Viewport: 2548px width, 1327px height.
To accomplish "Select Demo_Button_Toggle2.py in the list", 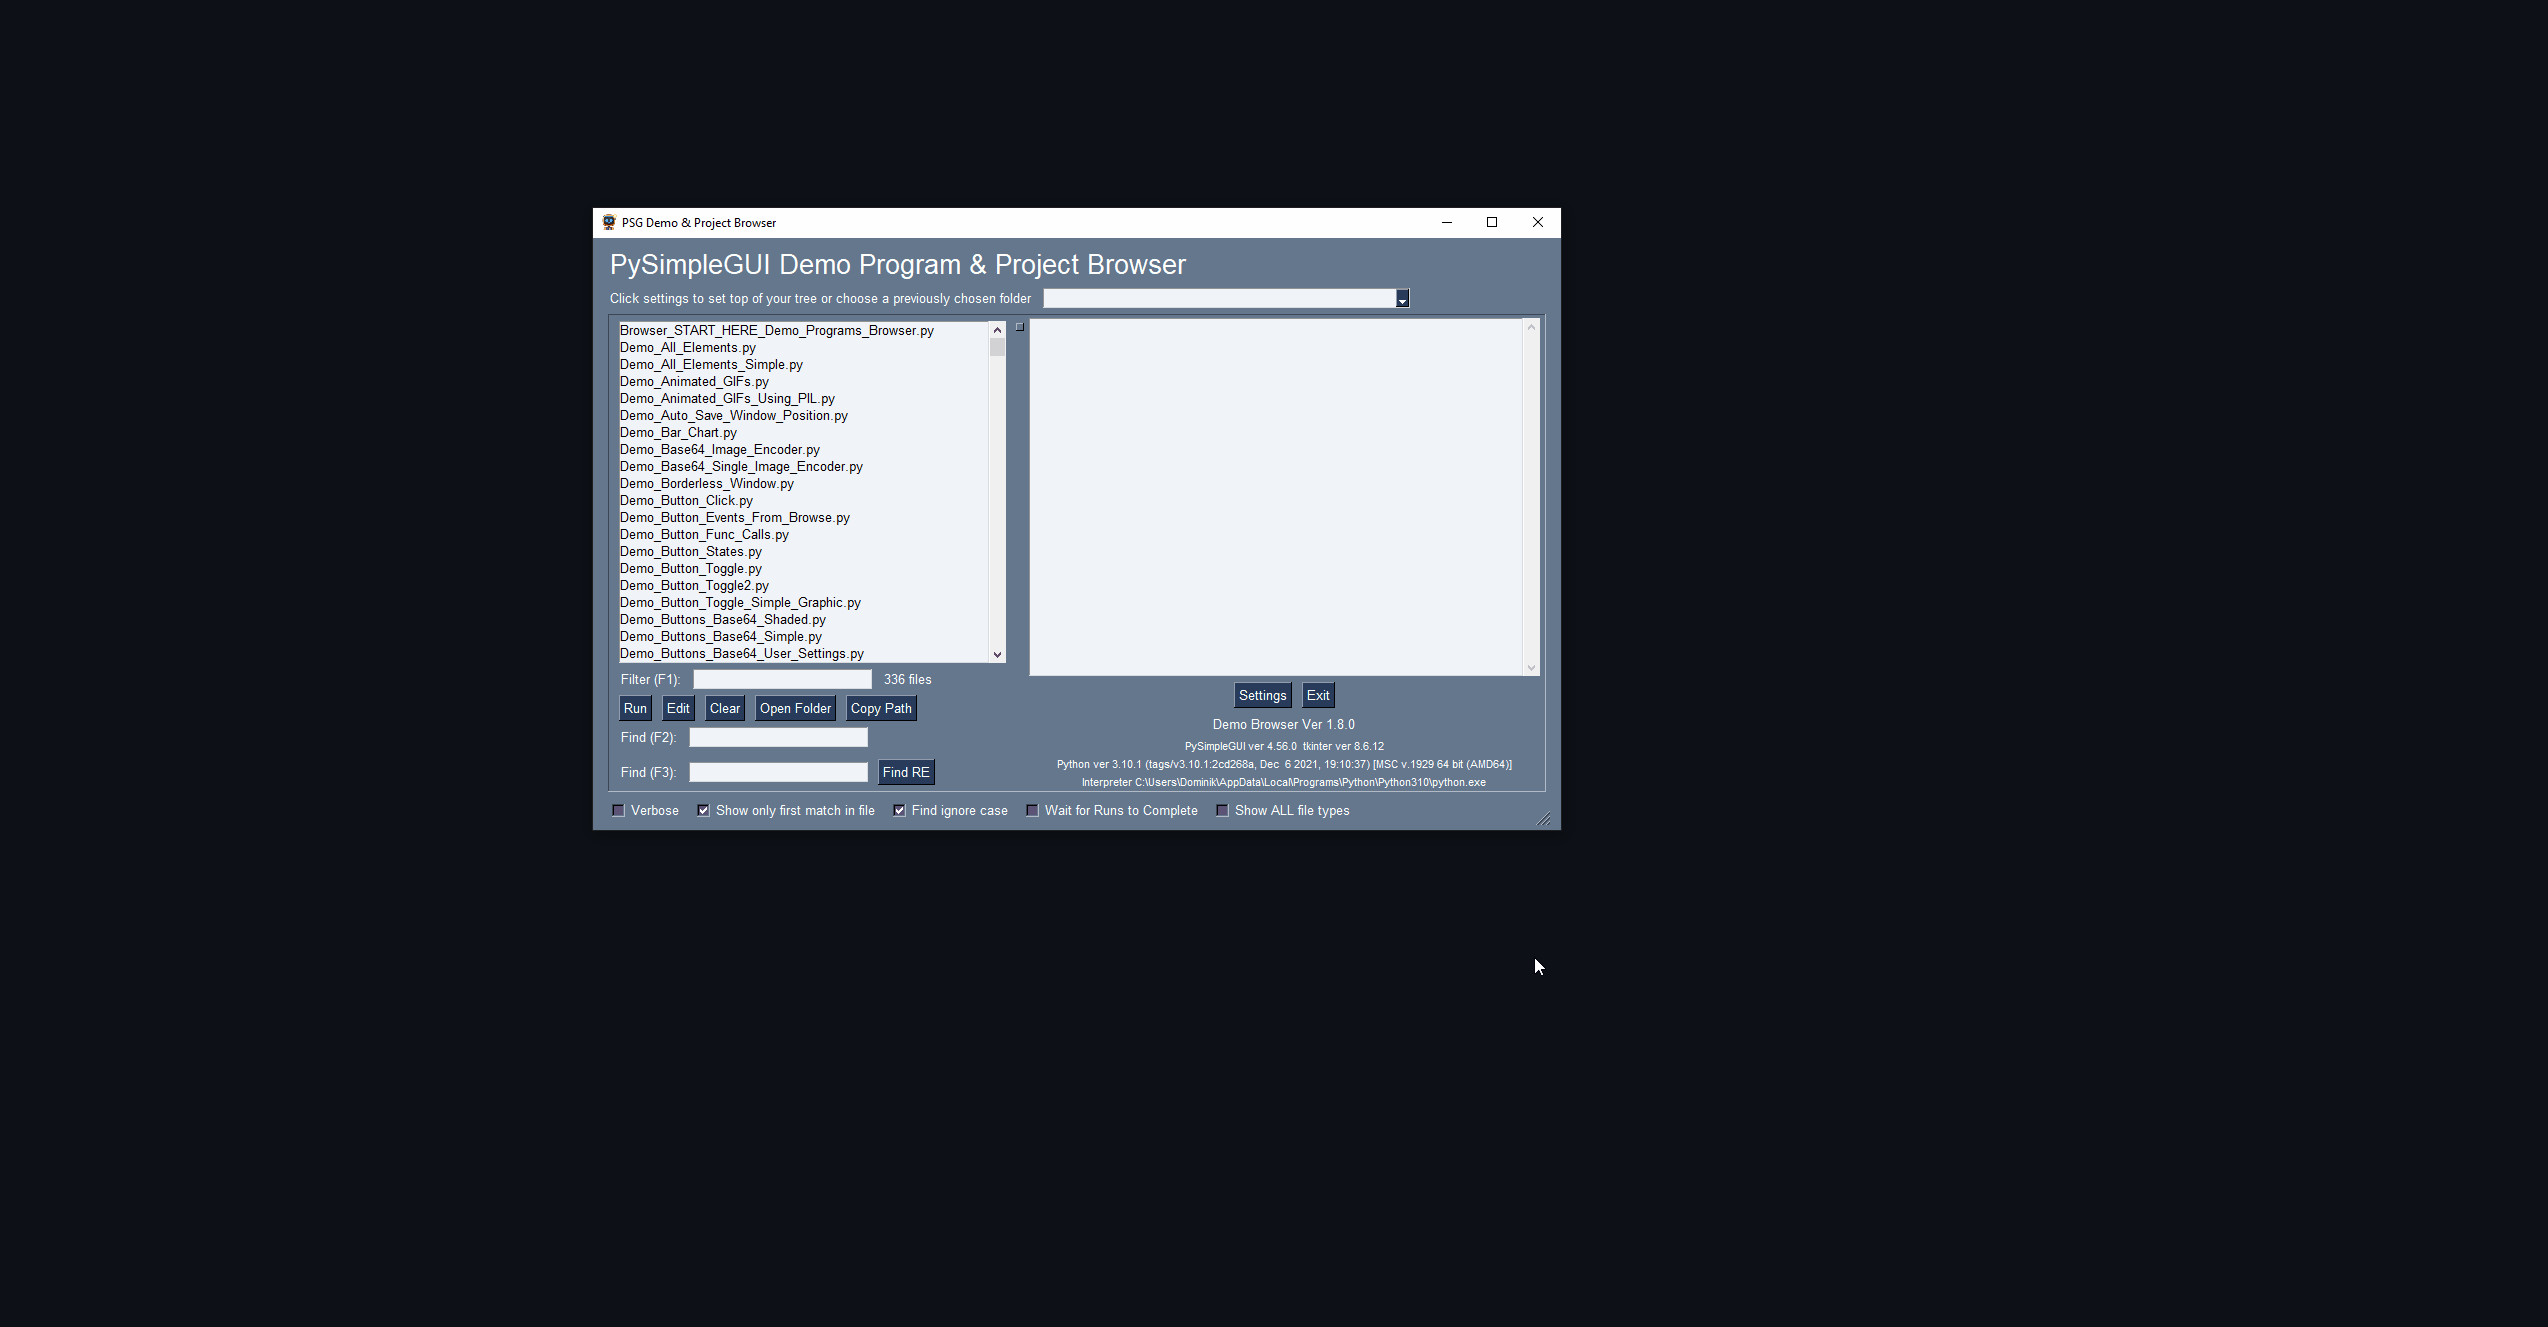I will [694, 586].
